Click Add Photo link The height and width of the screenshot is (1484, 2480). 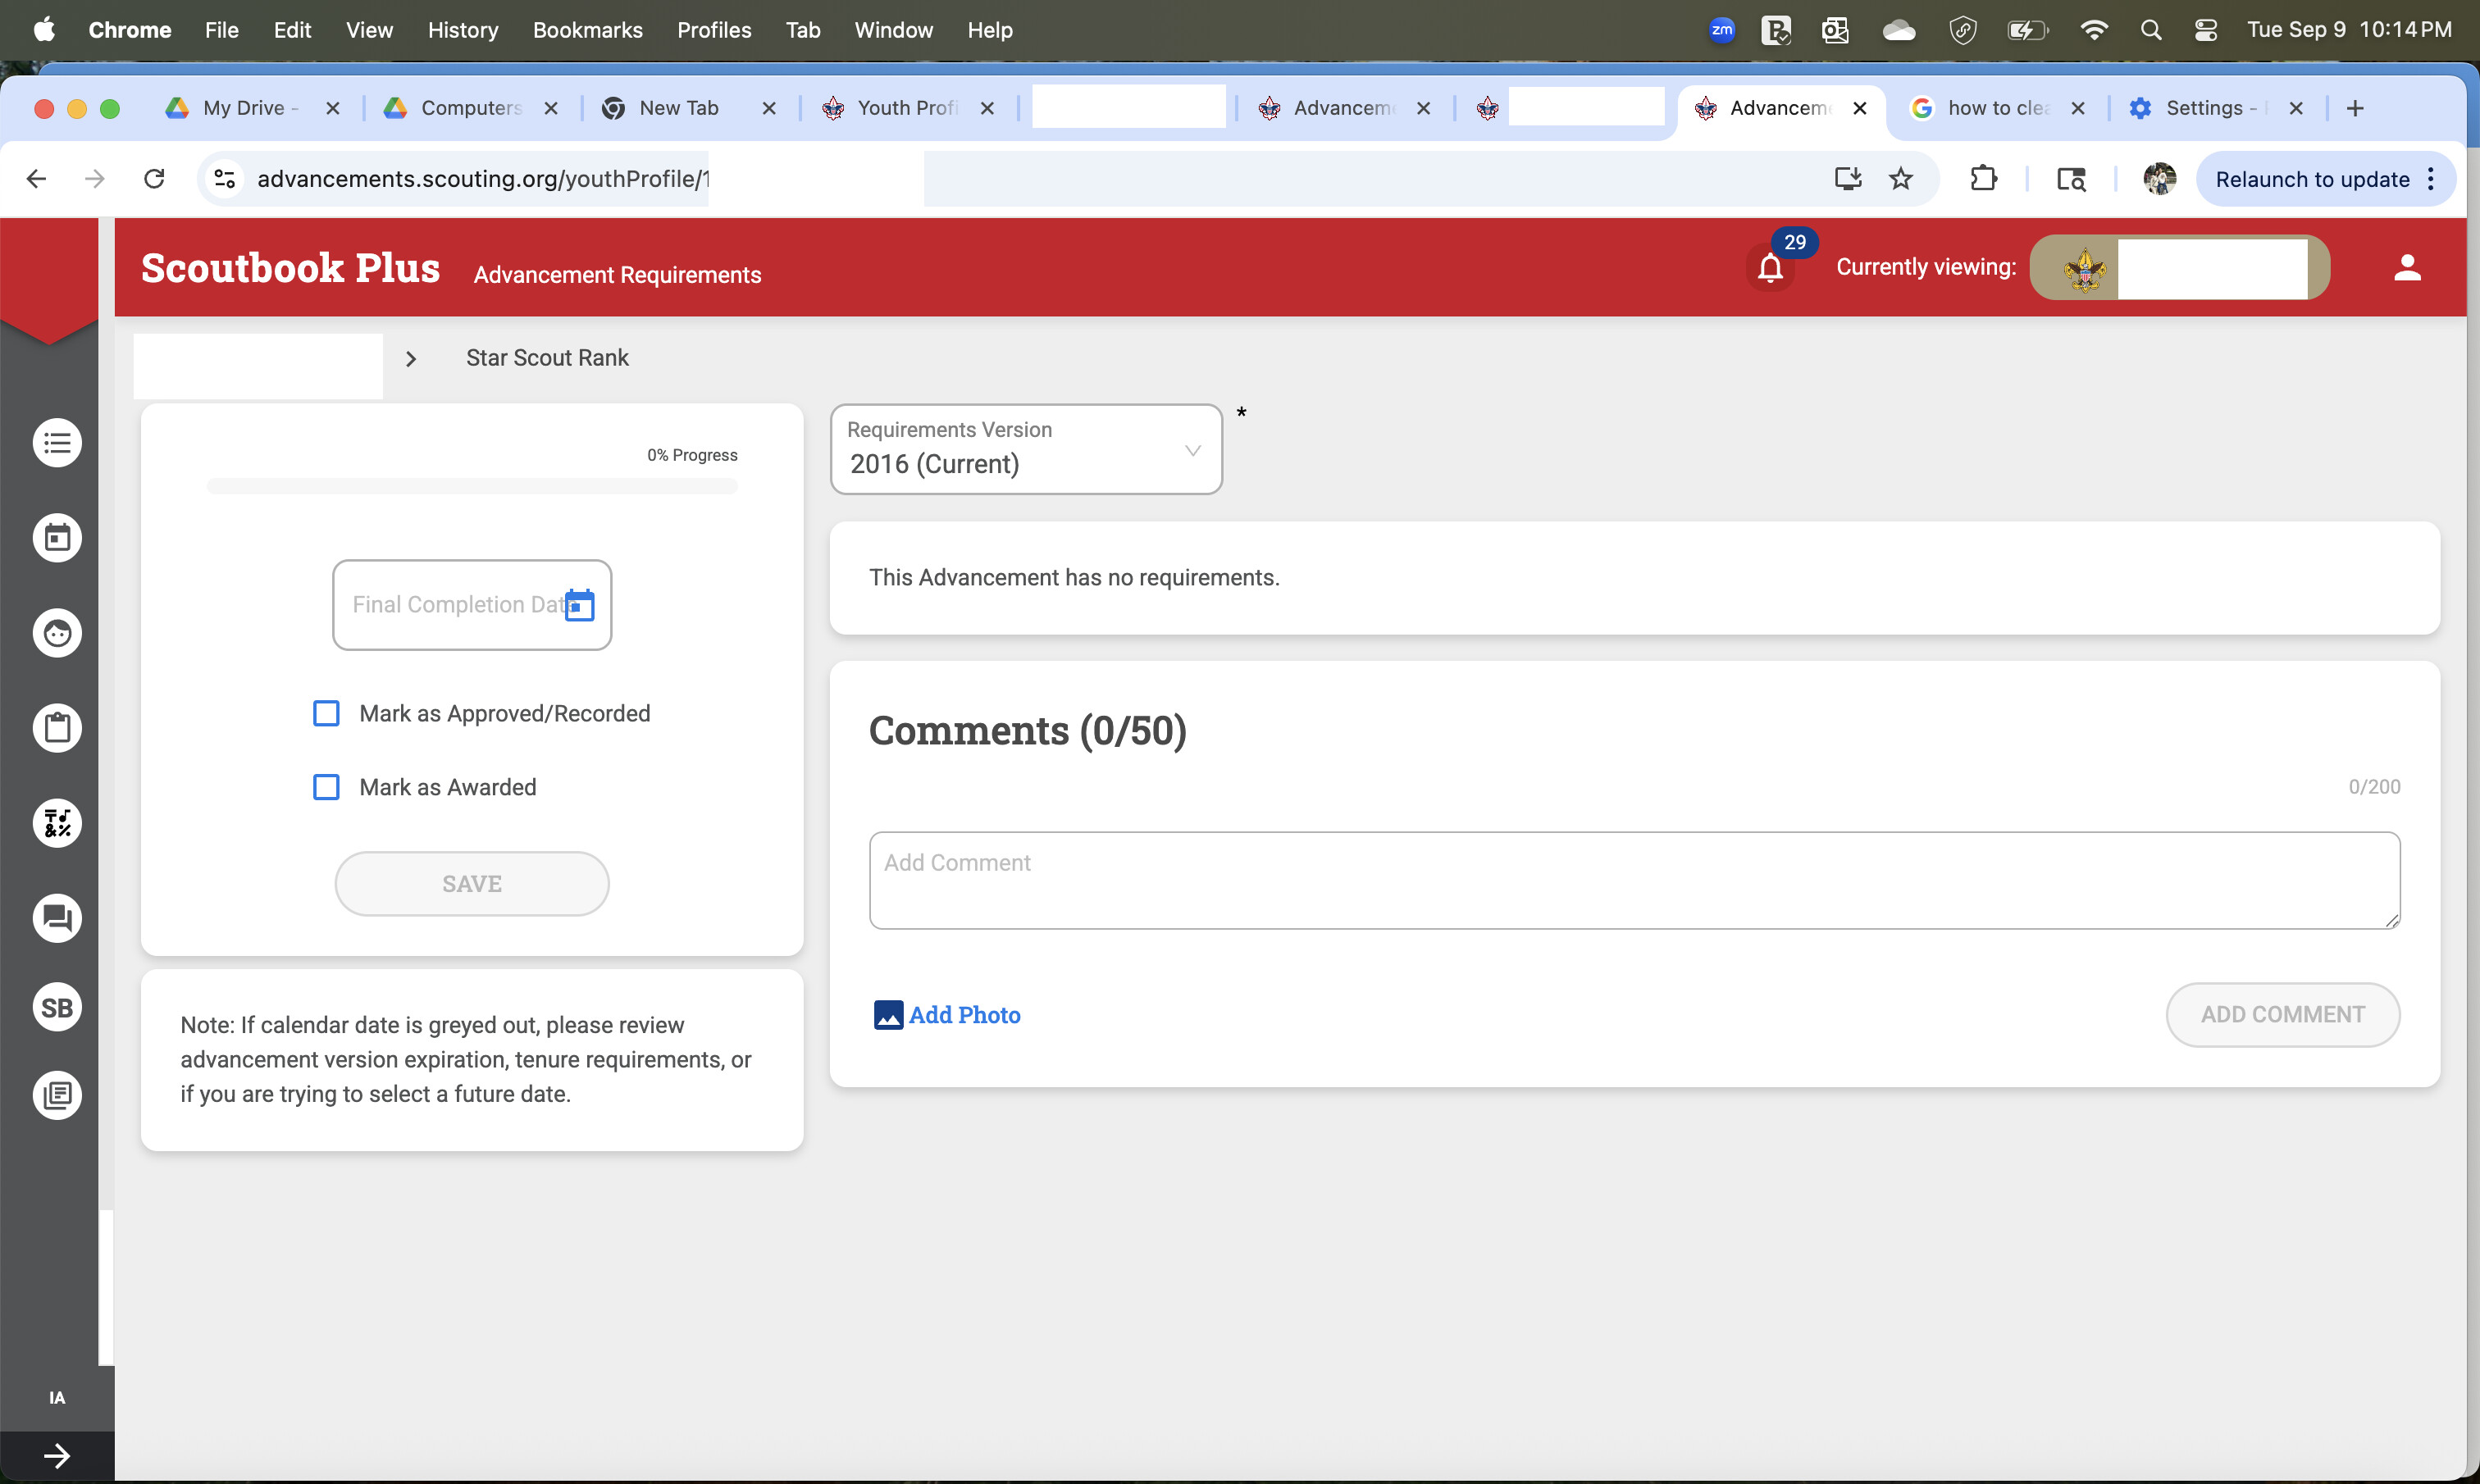(964, 1015)
